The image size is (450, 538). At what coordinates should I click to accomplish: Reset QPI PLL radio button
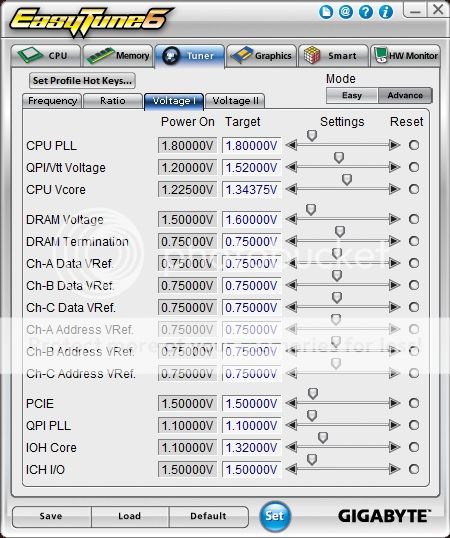pyautogui.click(x=414, y=425)
